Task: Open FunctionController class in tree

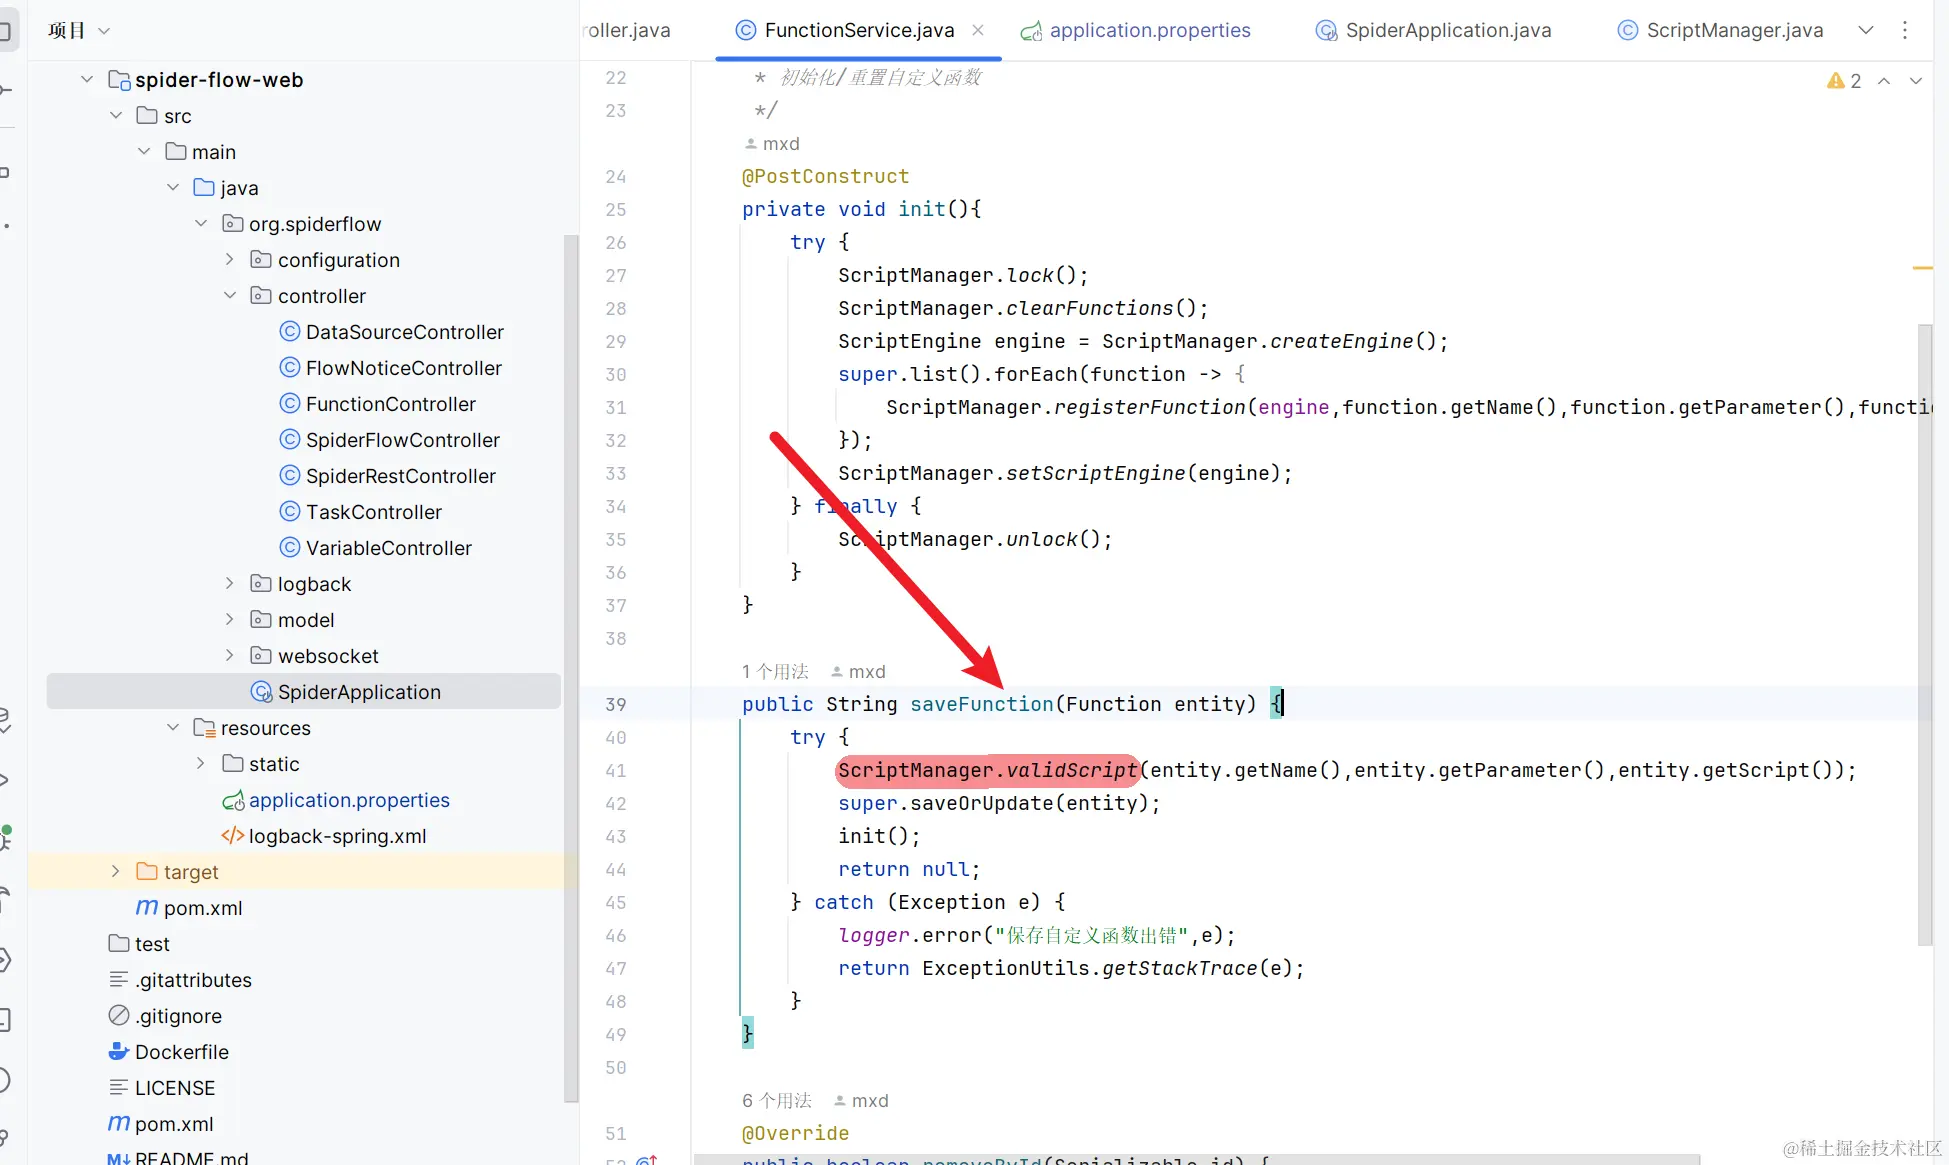Action: (x=390, y=404)
